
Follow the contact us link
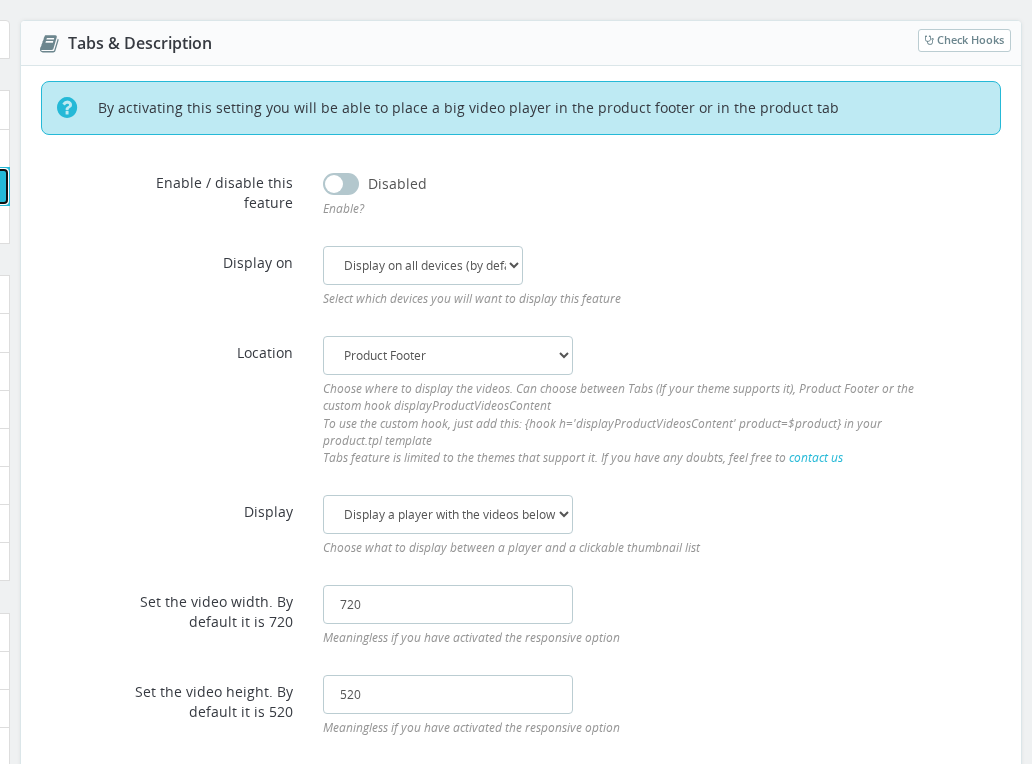click(x=815, y=457)
